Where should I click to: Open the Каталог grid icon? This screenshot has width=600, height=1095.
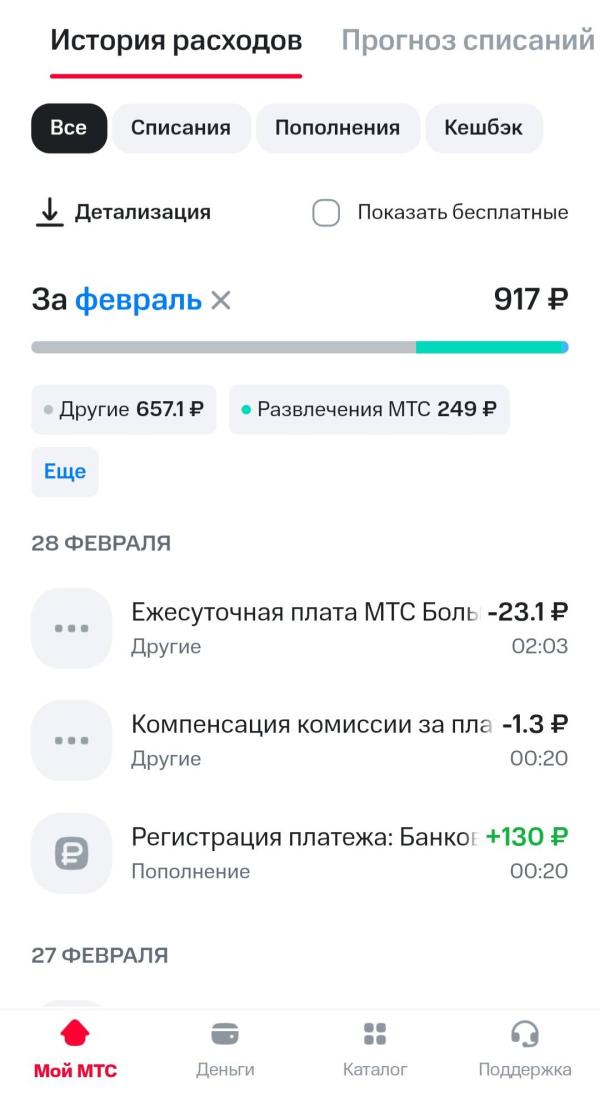click(x=375, y=1033)
